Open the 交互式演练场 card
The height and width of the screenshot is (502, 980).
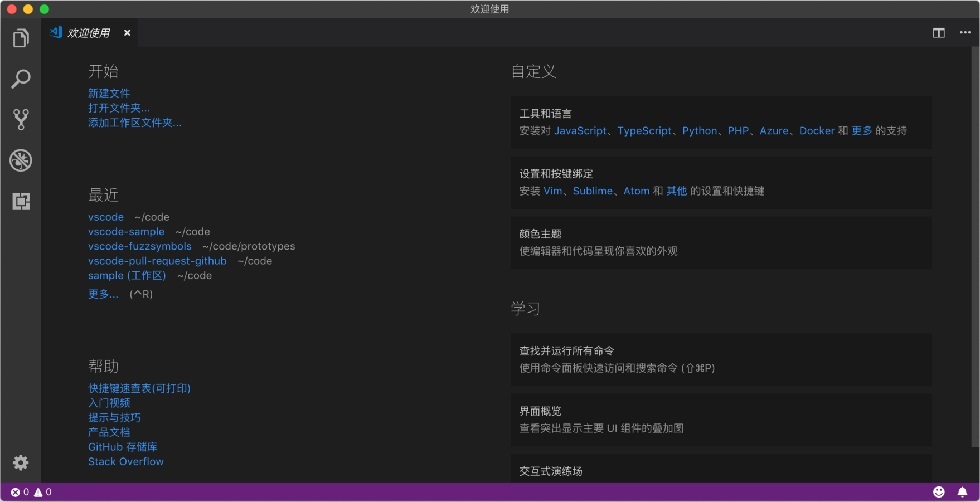point(721,468)
